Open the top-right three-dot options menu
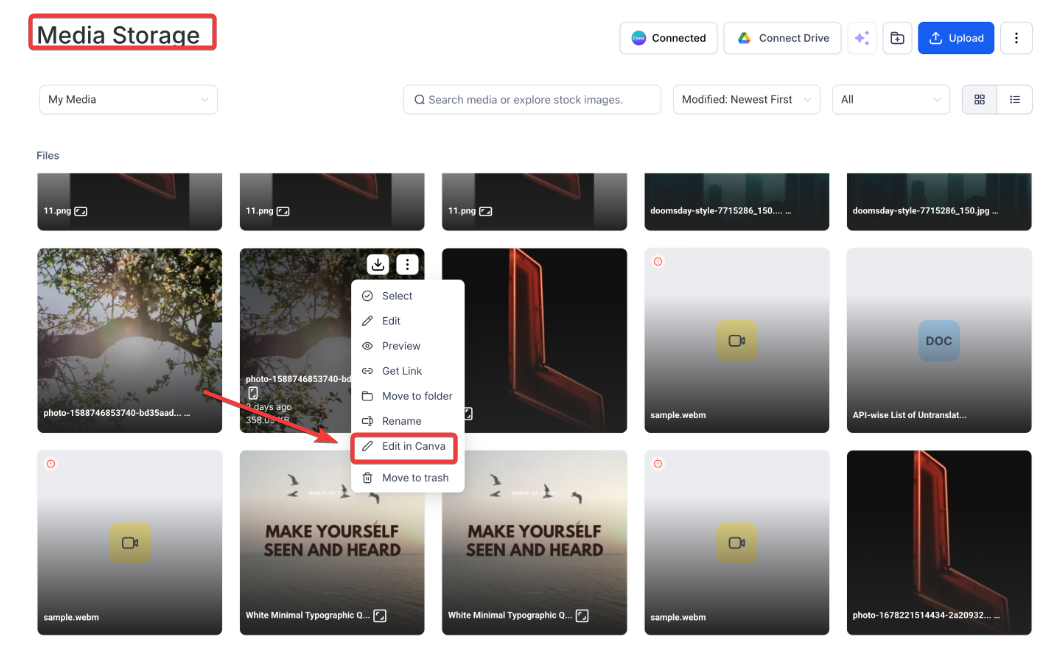This screenshot has width=1051, height=647. (1016, 38)
